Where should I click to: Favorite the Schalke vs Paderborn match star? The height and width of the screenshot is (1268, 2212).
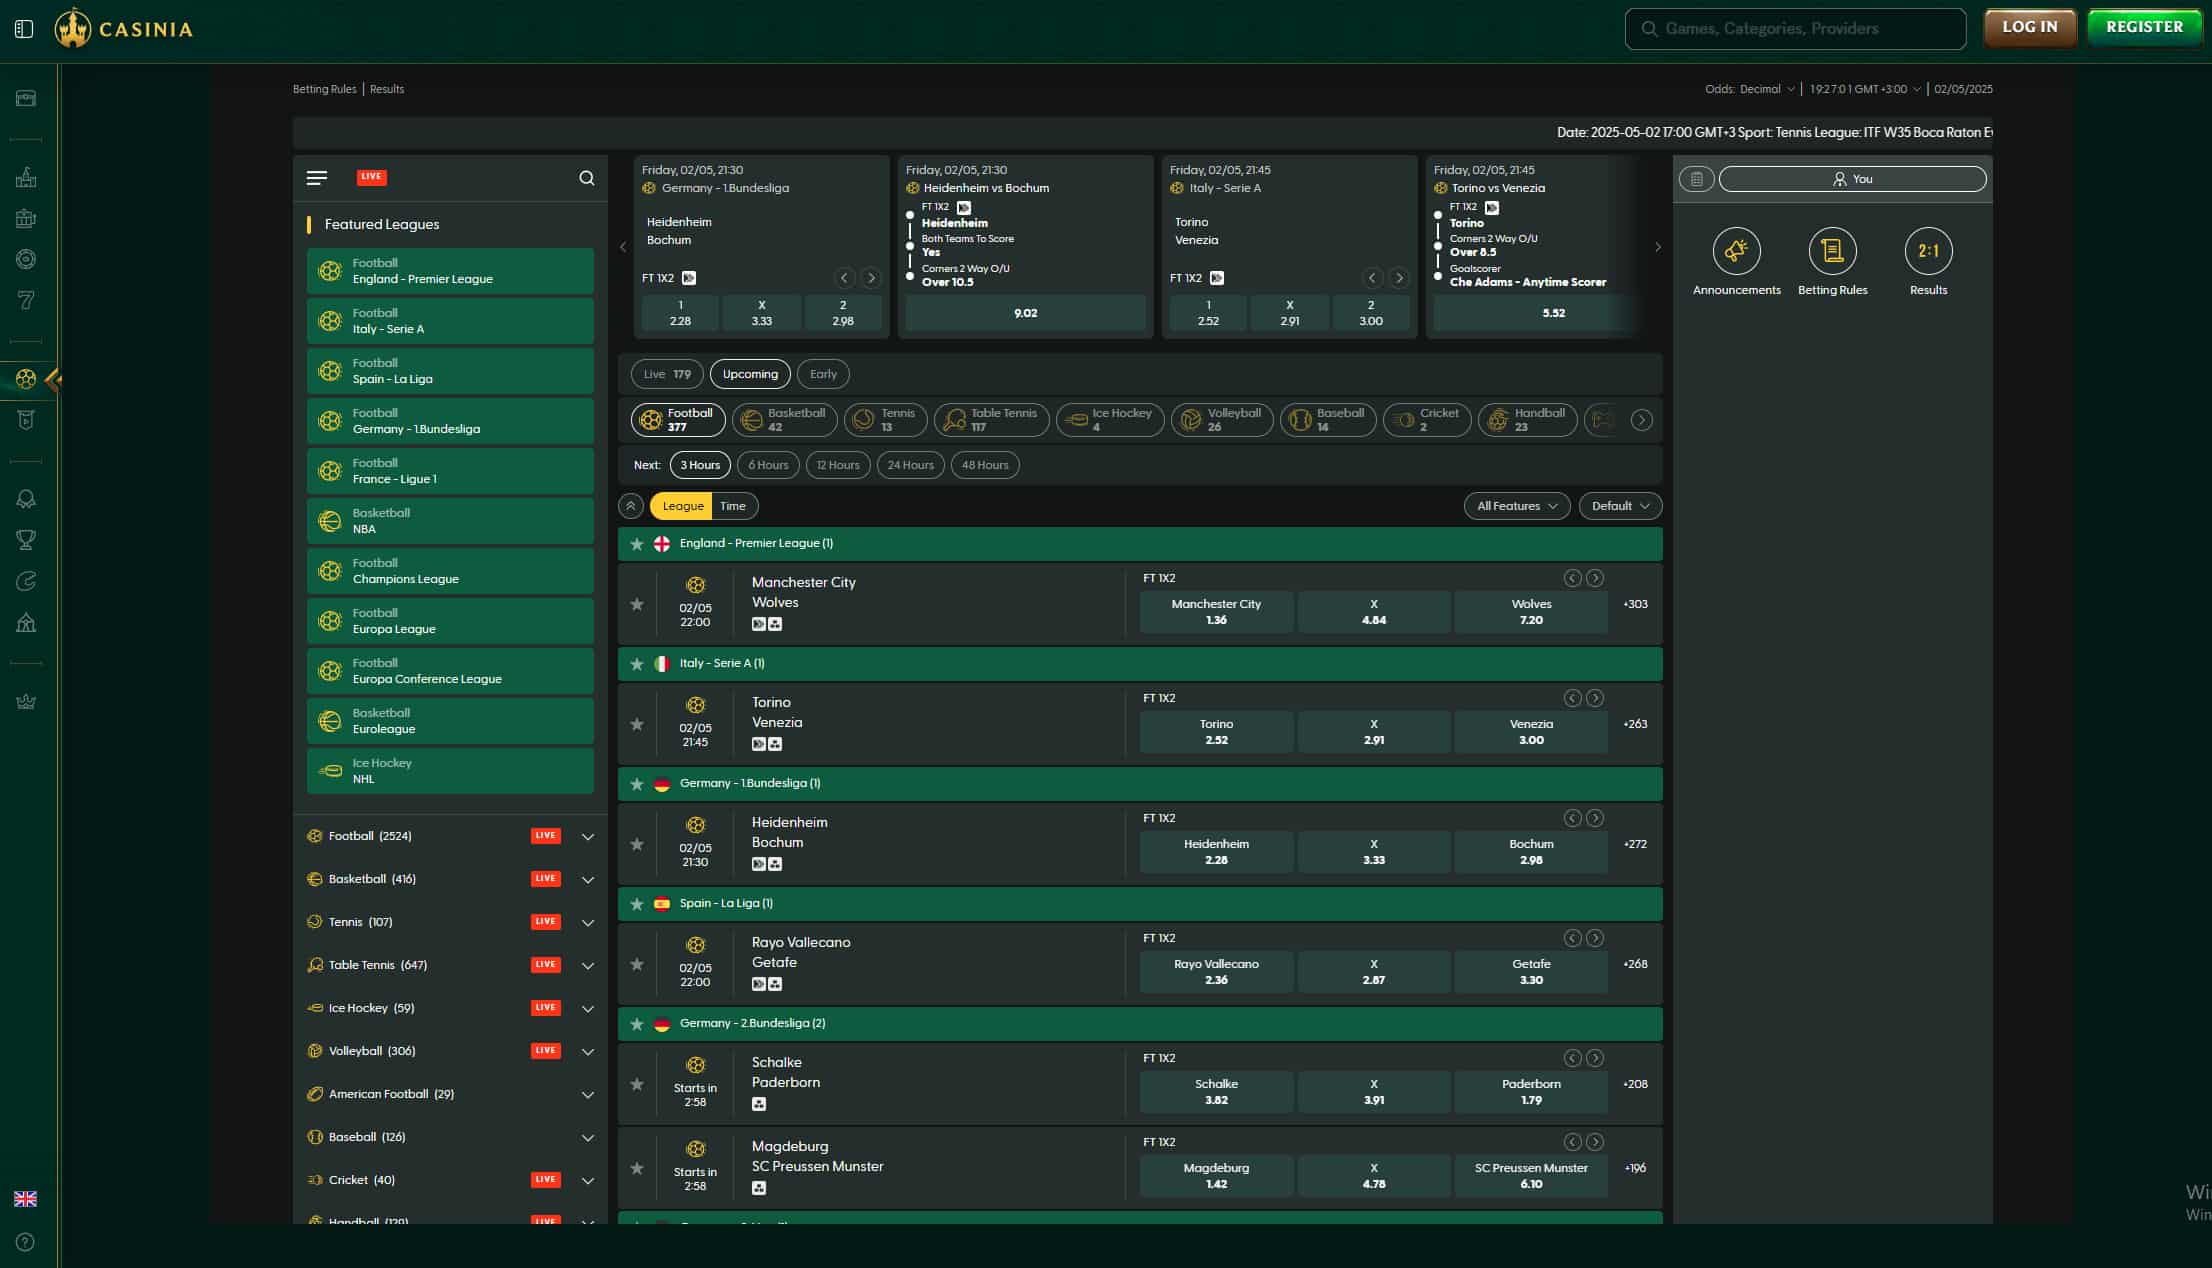(x=637, y=1084)
